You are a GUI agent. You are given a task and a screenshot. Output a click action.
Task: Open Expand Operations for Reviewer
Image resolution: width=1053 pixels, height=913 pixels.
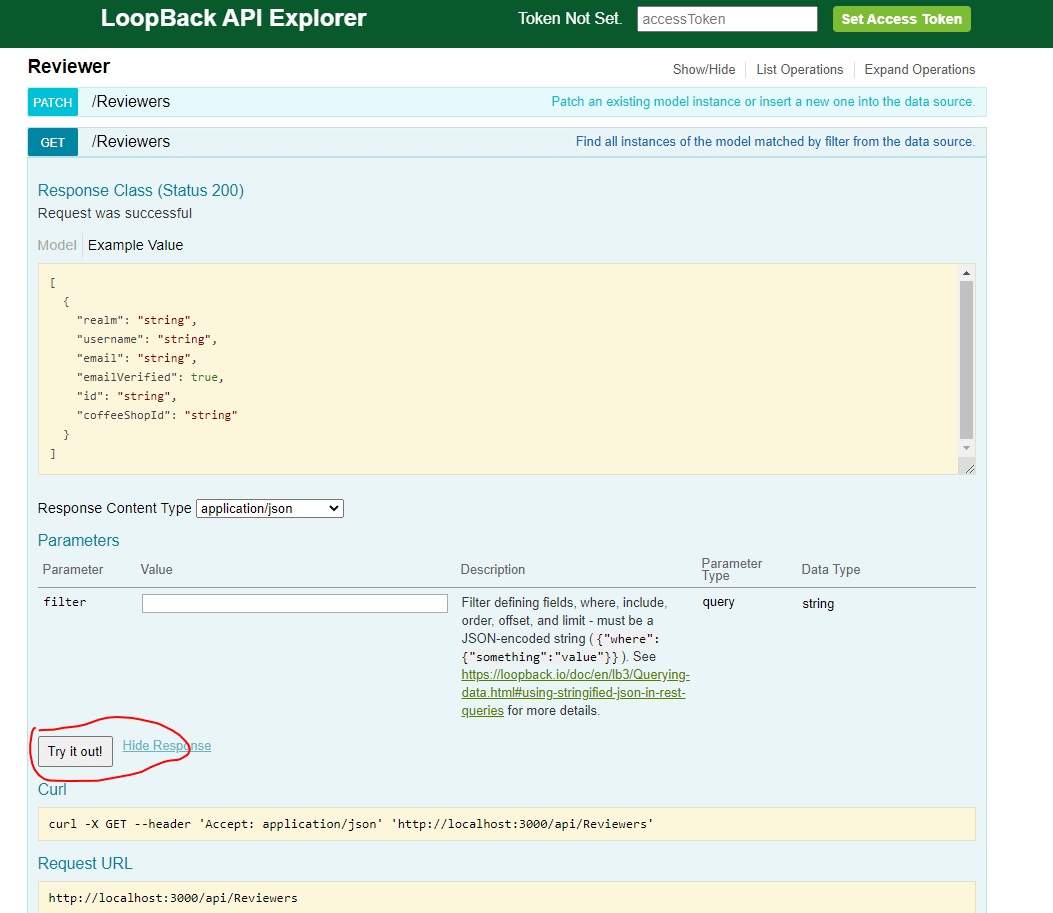(919, 70)
